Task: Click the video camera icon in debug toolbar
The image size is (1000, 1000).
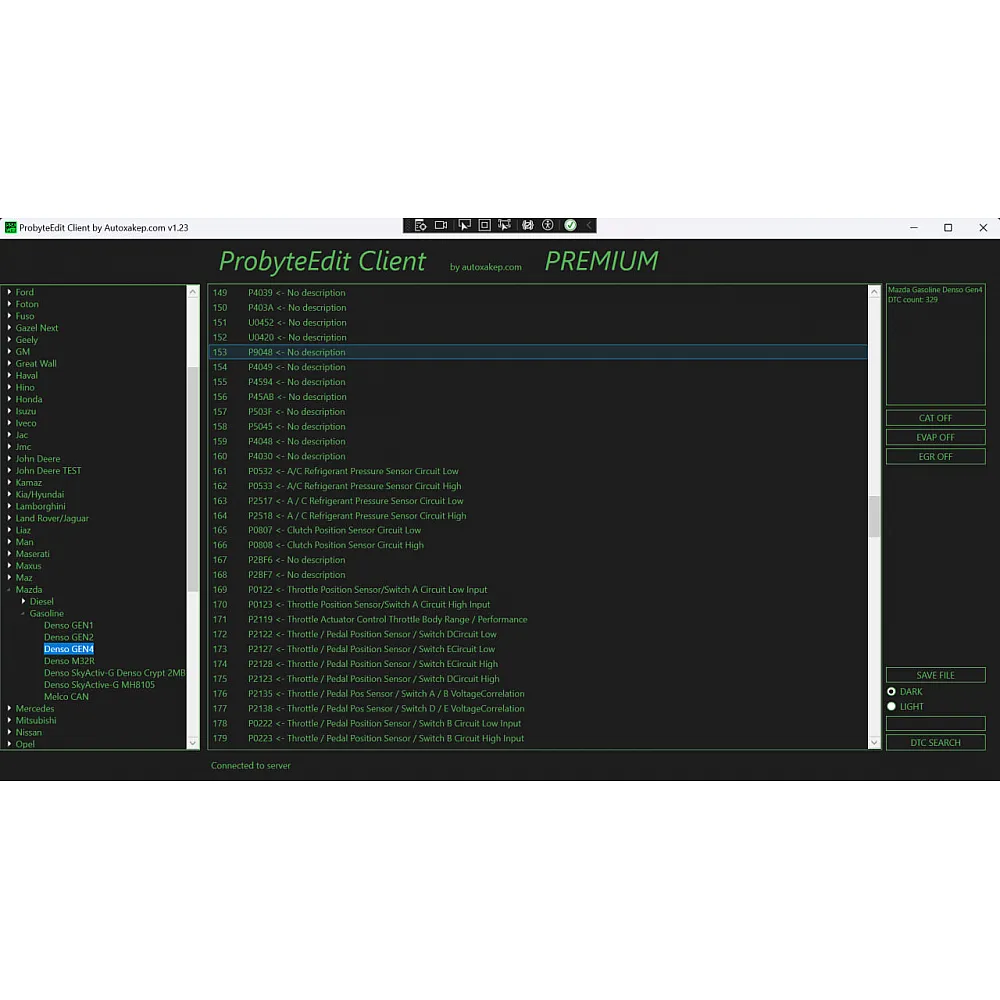Action: tap(441, 226)
